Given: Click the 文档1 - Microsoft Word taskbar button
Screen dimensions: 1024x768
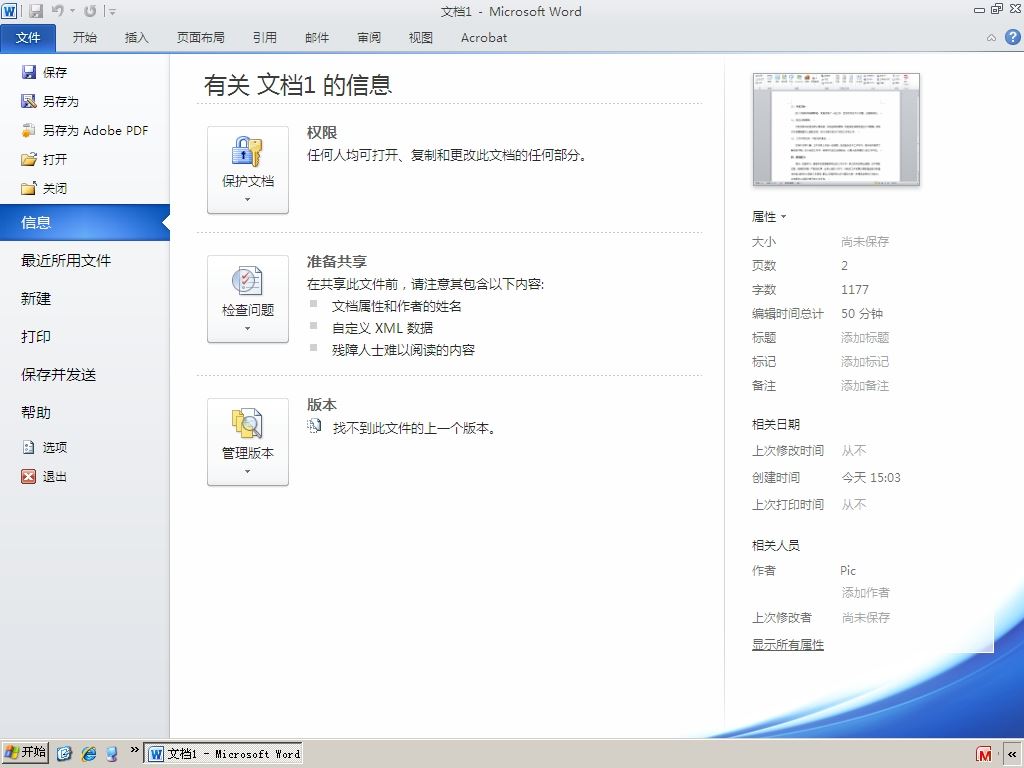Looking at the screenshot, I should (x=223, y=754).
